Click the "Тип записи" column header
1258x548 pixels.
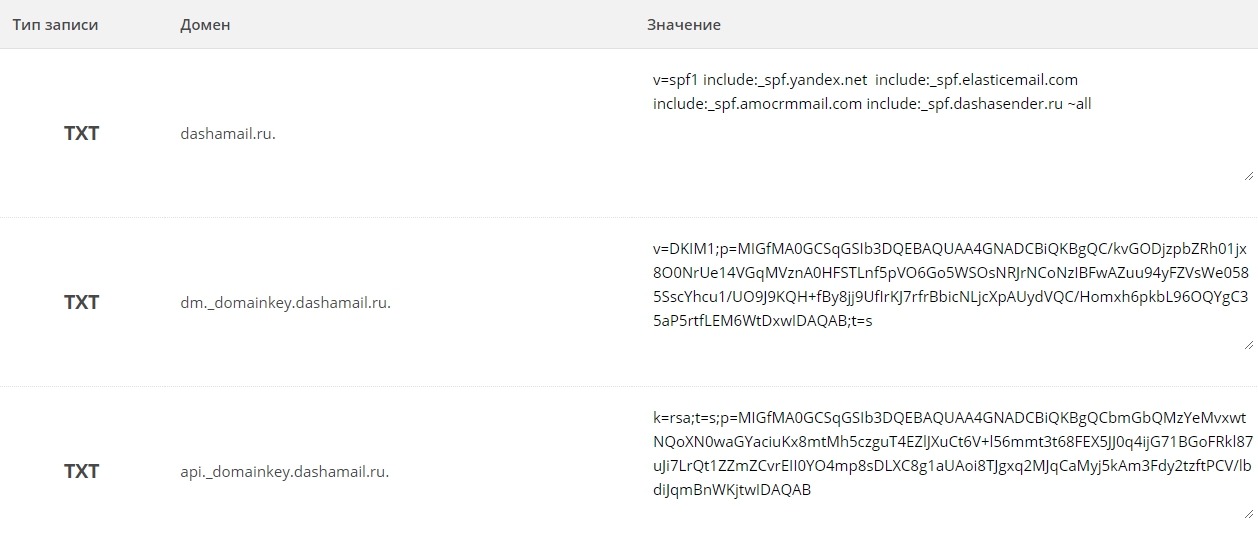[55, 25]
